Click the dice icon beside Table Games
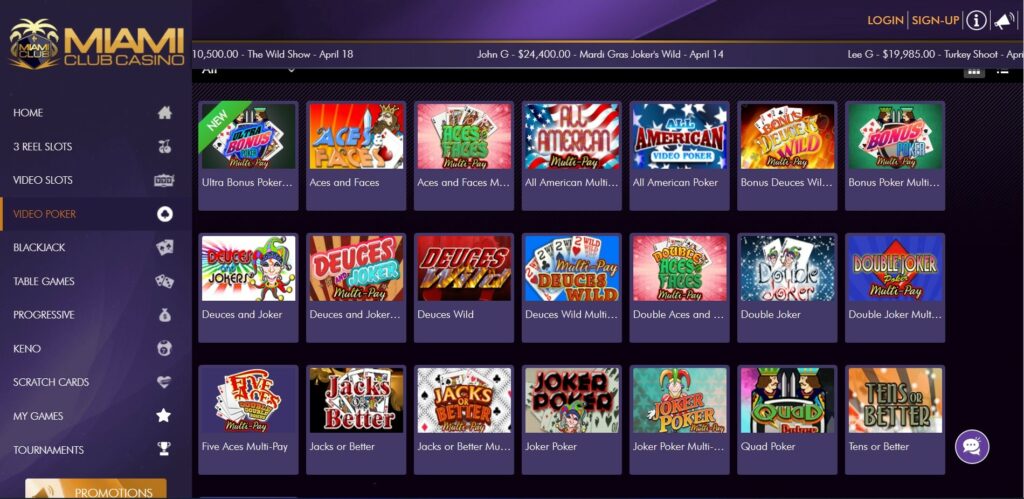Image resolution: width=1024 pixels, height=499 pixels. pos(165,281)
